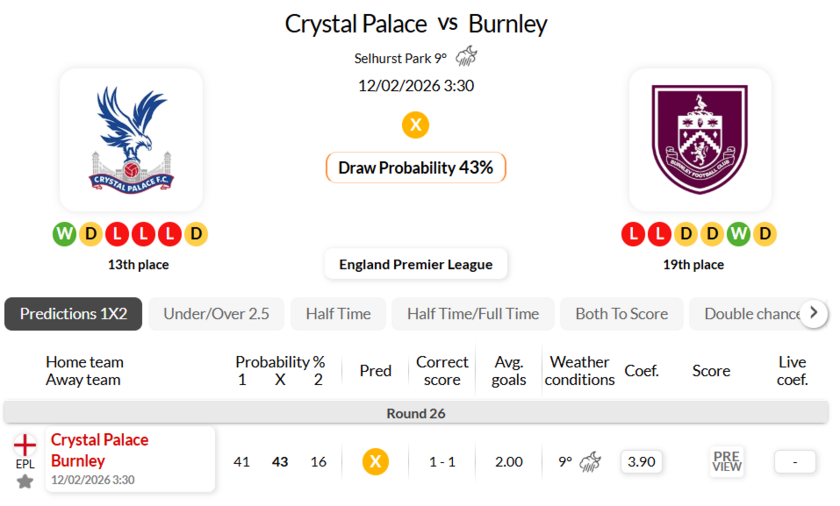Click the England flag EPL icon

tap(24, 446)
